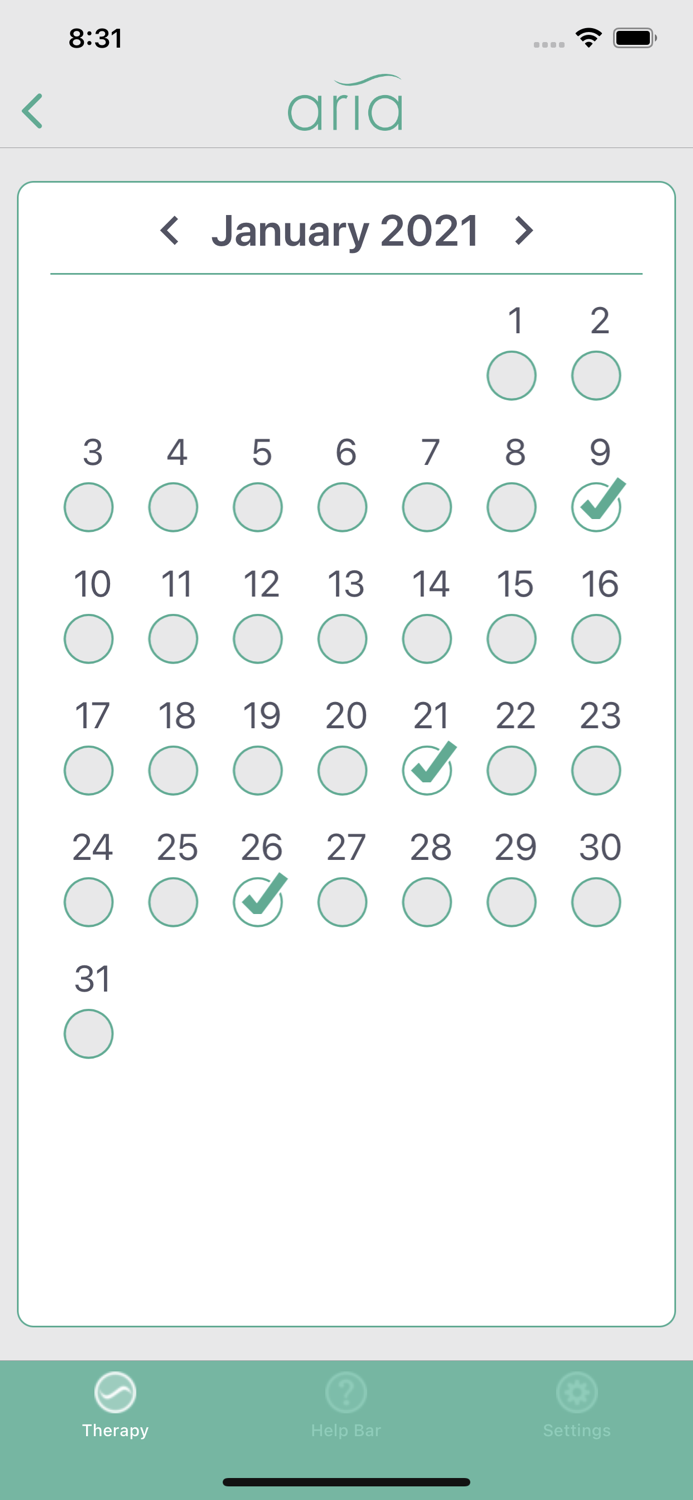
Task: Tap the Wi-Fi status icon
Action: tap(589, 39)
